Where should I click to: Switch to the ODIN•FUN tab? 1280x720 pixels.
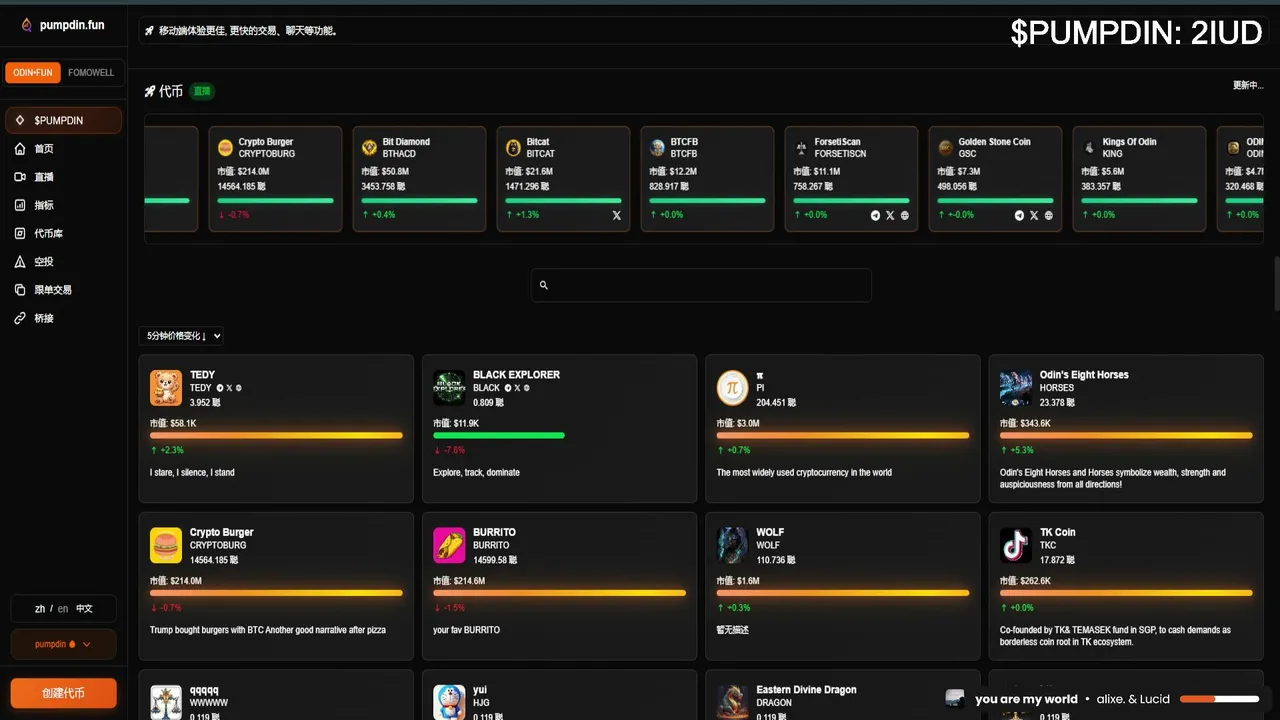(x=33, y=73)
